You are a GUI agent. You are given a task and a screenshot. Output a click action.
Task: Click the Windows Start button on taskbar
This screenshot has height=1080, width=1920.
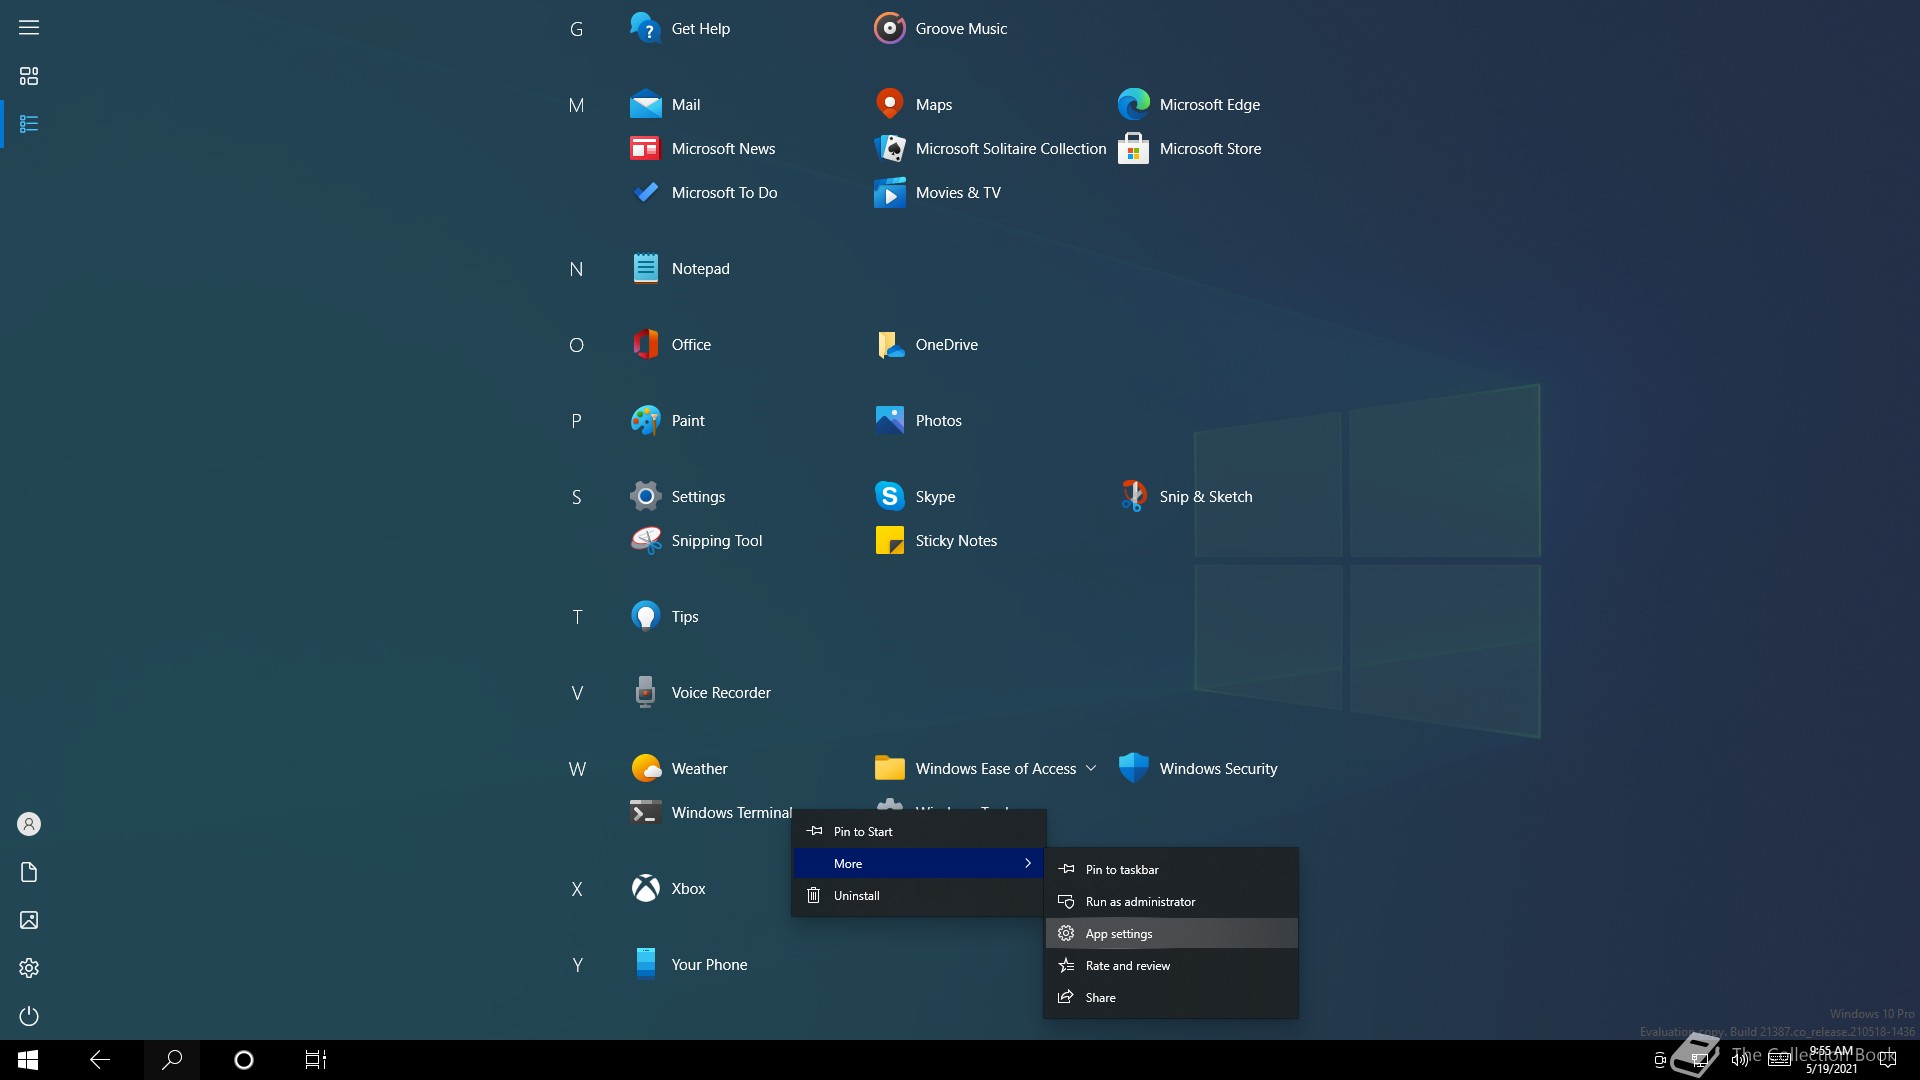(28, 1060)
